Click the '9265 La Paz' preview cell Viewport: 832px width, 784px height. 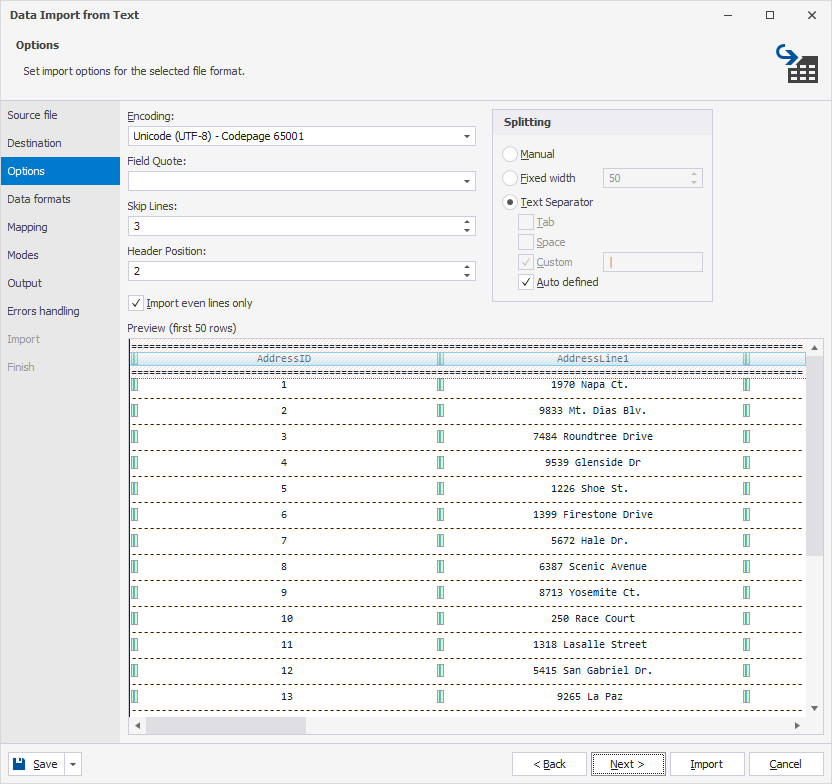point(590,697)
